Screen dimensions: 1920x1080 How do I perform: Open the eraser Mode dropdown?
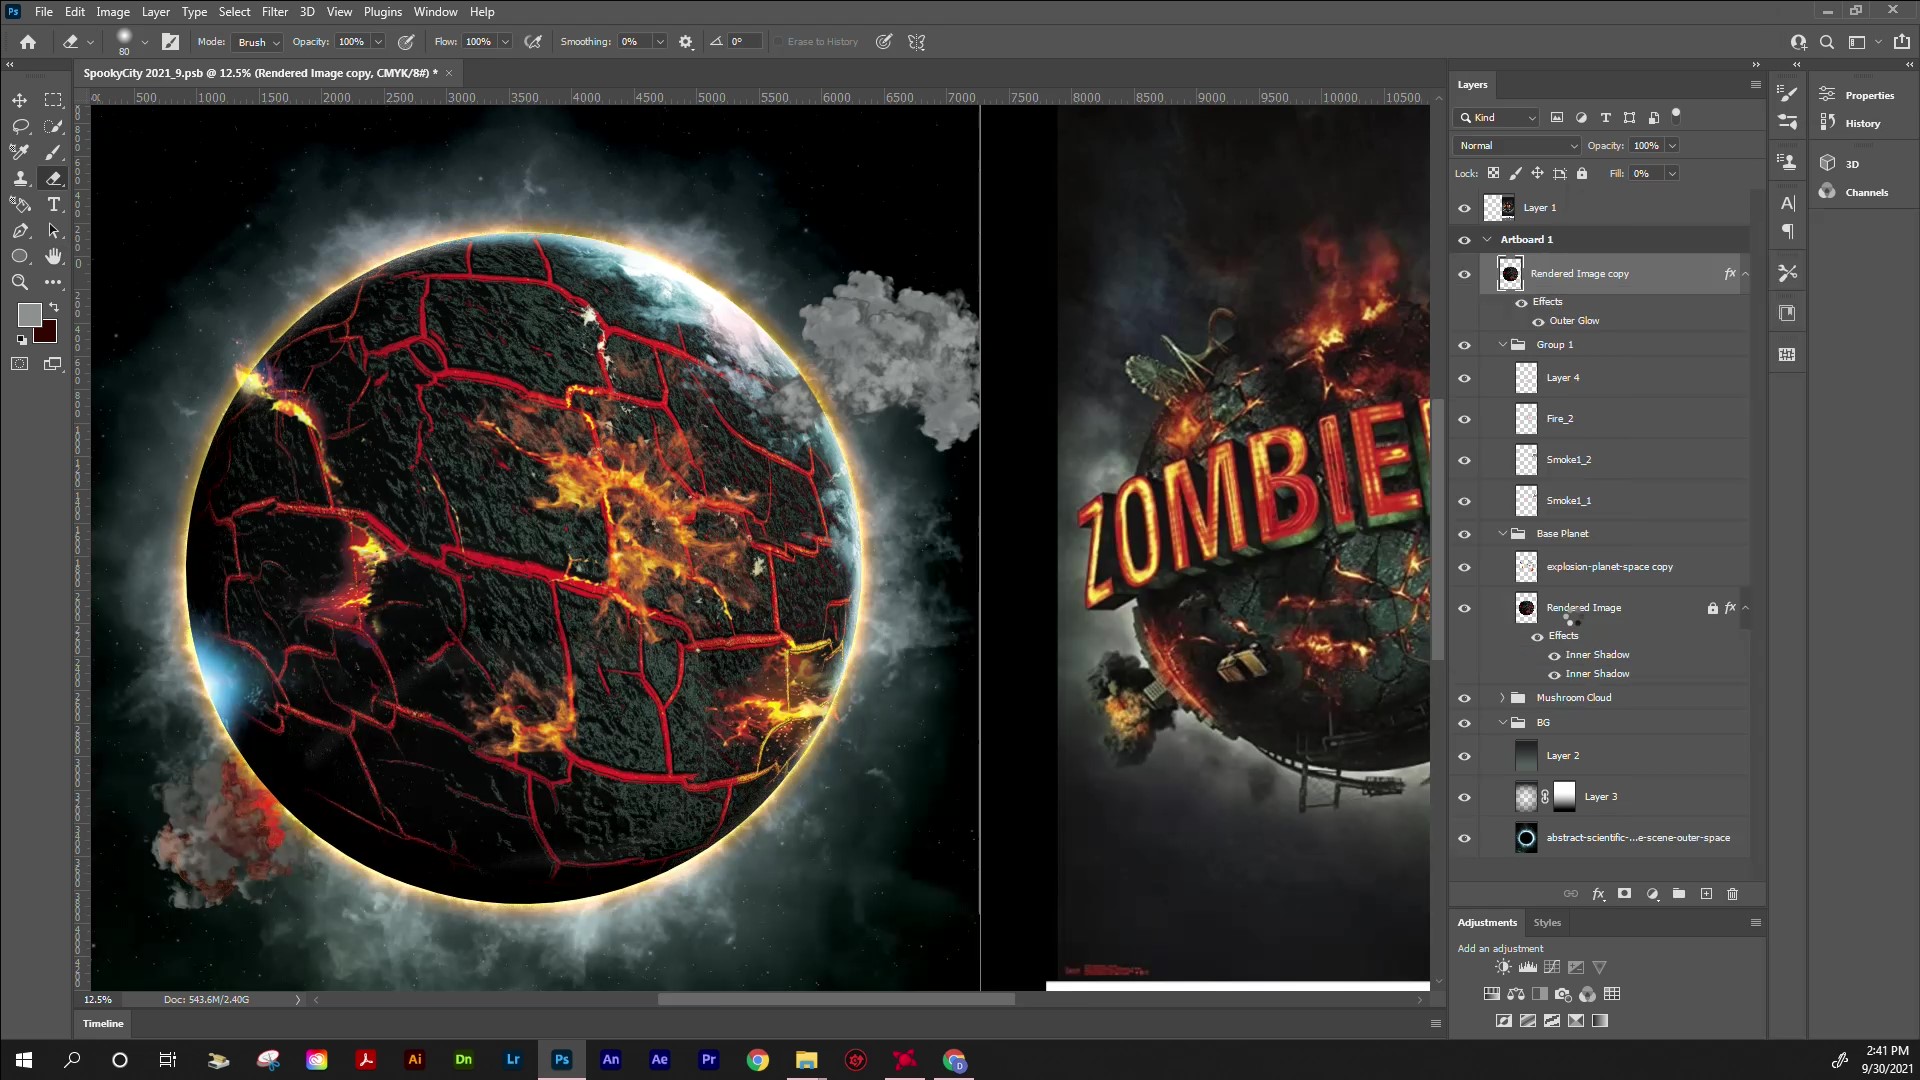pos(256,42)
